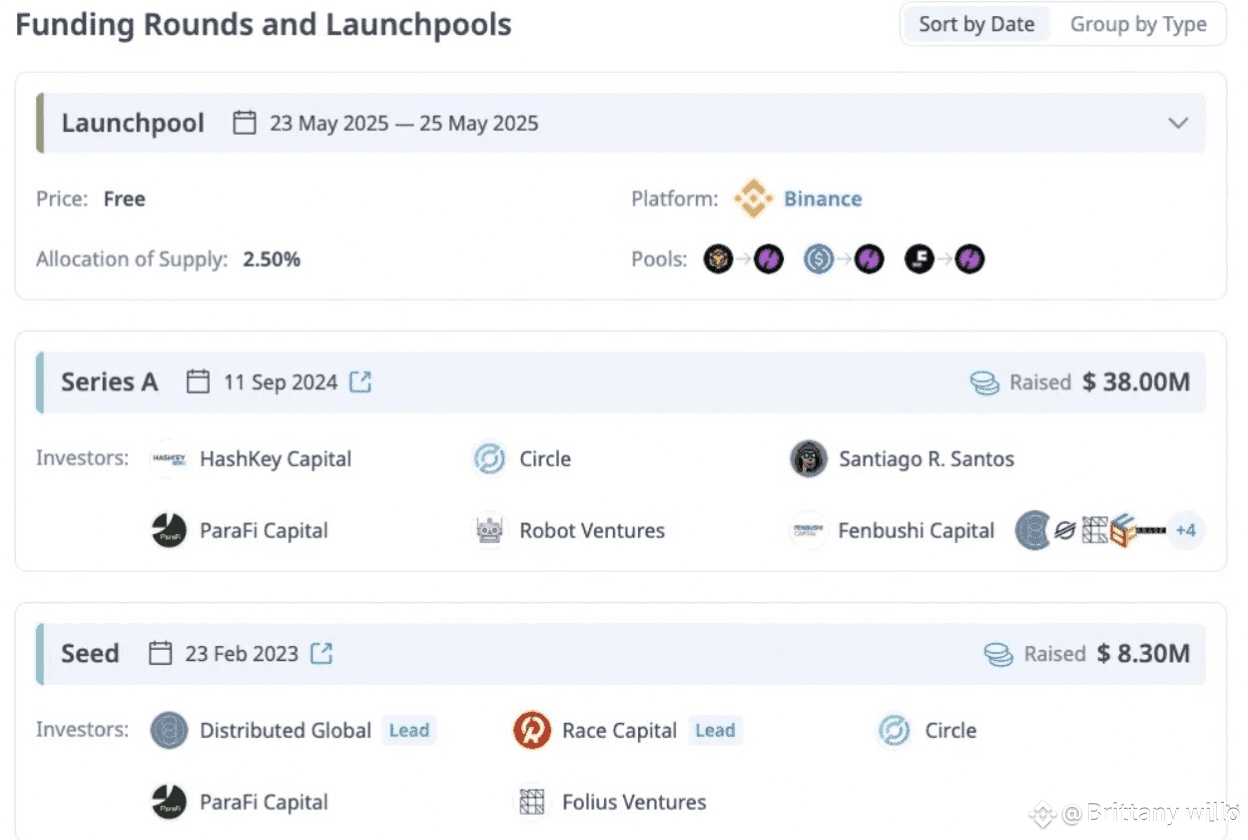
Task: Show the +4 additional Series A investors
Action: pos(1185,530)
